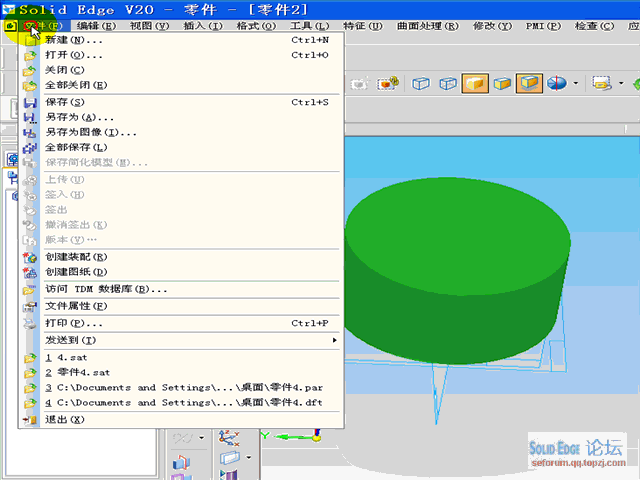This screenshot has height=480, width=640.
Task: Open the 编辑(E) menu
Action: pos(96,26)
